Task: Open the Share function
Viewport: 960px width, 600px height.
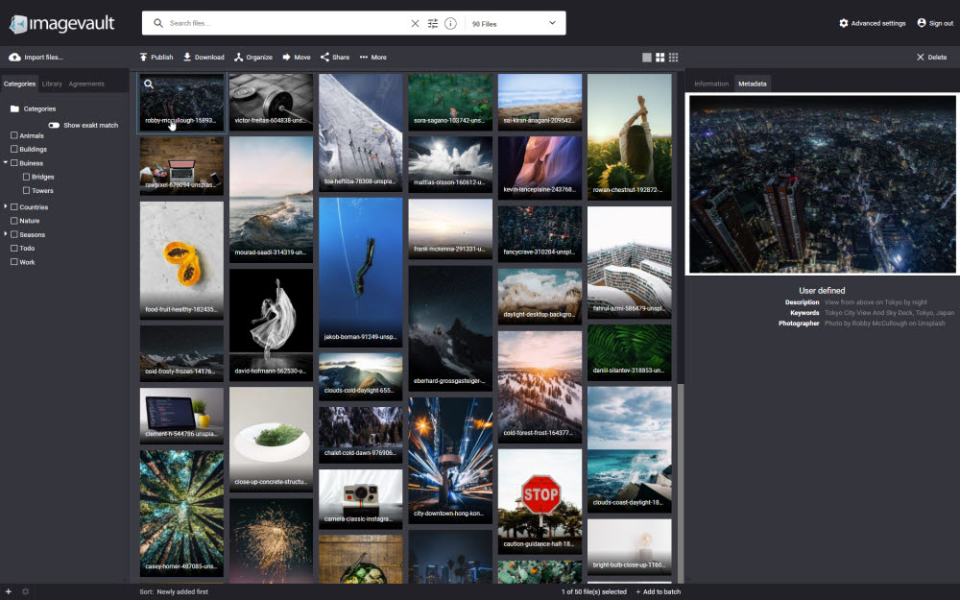Action: coord(324,57)
